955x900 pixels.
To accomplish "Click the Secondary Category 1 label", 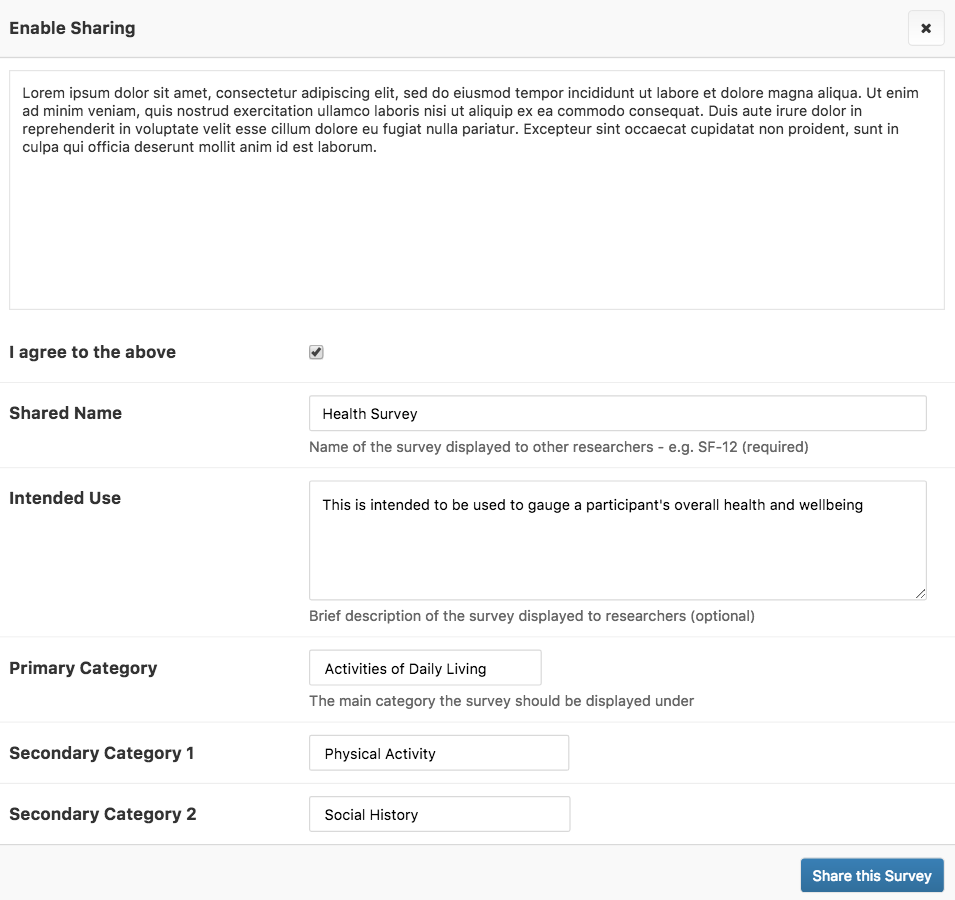I will click(102, 753).
